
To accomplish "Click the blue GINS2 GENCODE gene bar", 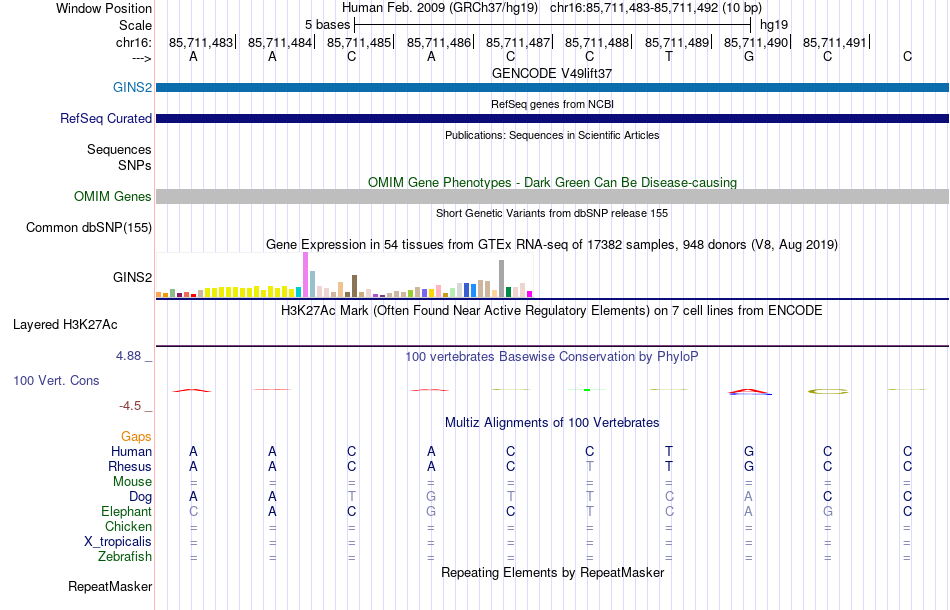I will 552,87.
